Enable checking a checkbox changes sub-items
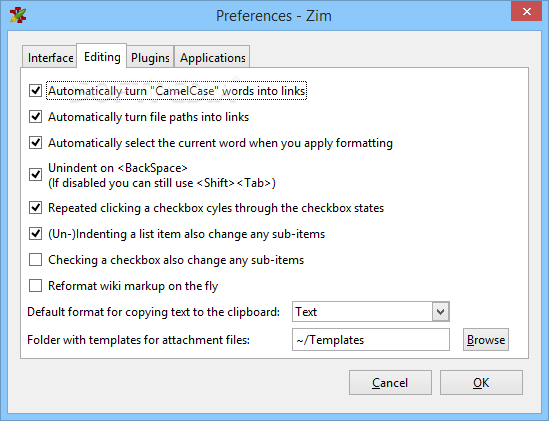Image resolution: width=549 pixels, height=421 pixels. 35,260
